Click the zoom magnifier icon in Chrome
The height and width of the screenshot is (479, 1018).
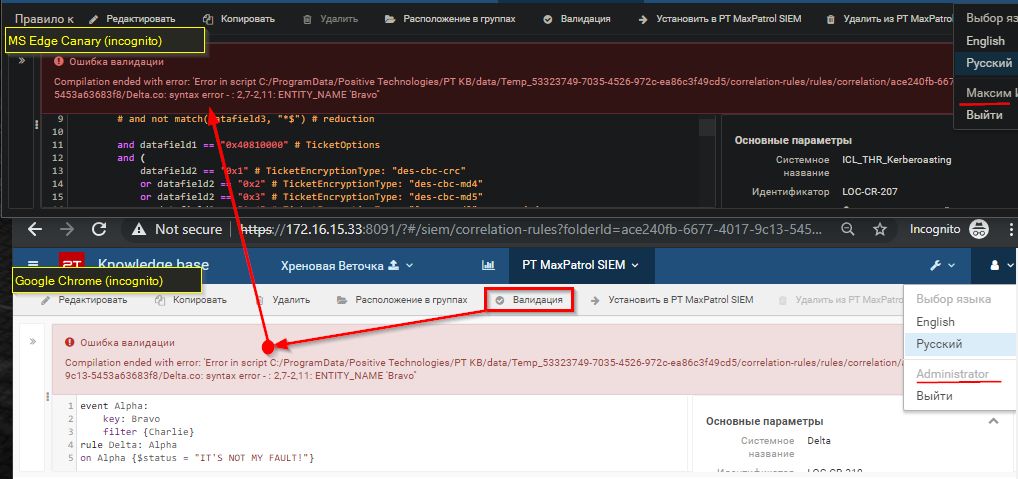848,229
